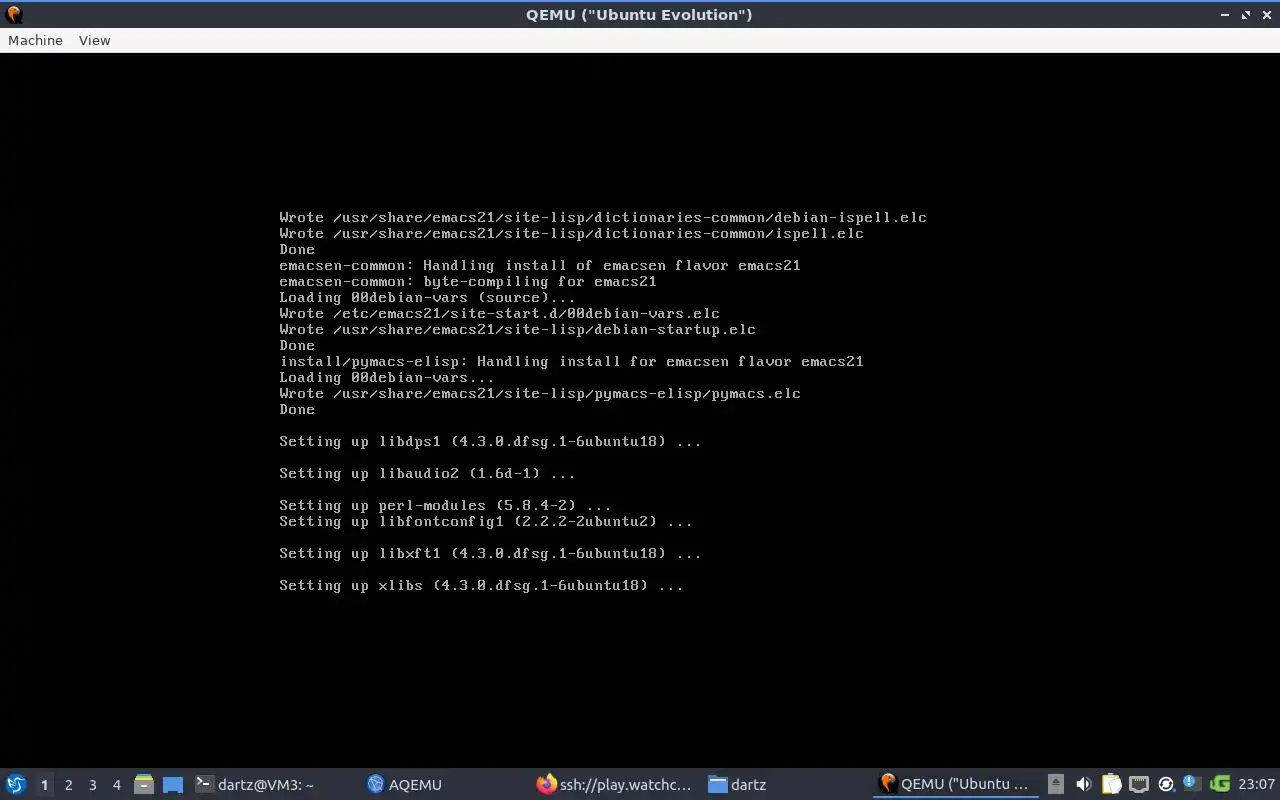The image size is (1280, 800).
Task: Open the clipboard manager tray icon
Action: [x=1111, y=784]
